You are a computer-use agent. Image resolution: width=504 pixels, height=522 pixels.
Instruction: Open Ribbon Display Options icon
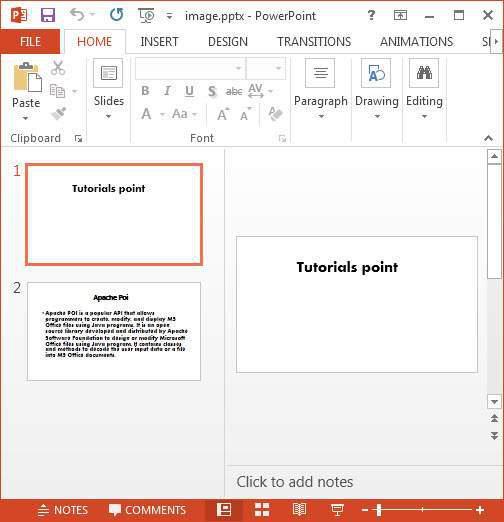[x=400, y=15]
